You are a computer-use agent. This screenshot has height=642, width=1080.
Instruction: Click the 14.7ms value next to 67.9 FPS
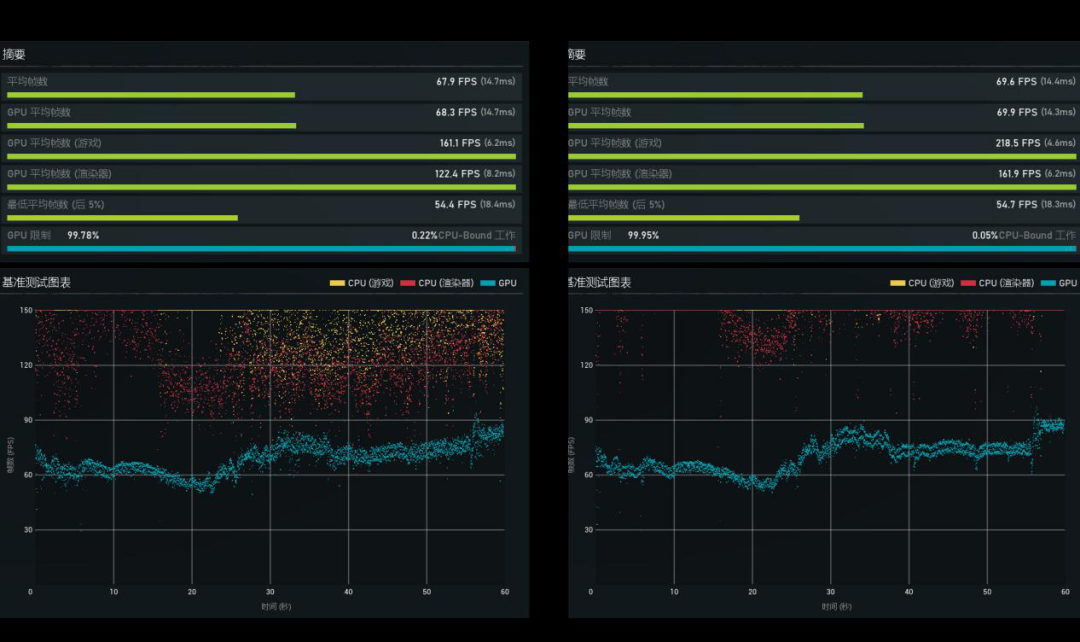coord(498,81)
